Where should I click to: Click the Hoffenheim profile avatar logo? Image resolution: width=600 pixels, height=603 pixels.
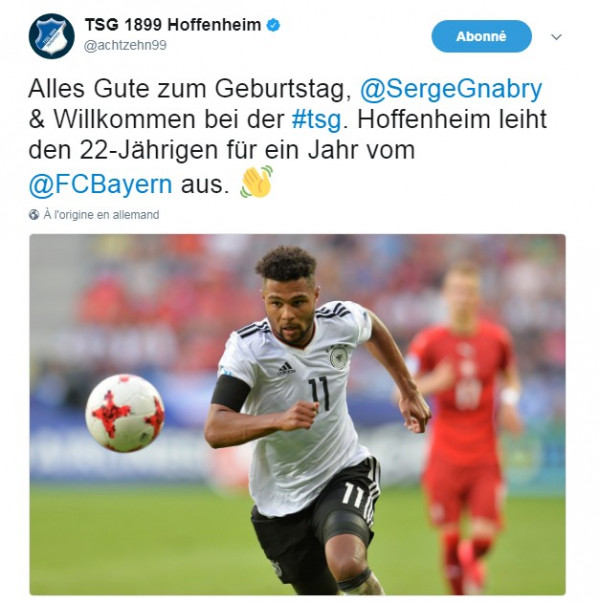pos(52,36)
